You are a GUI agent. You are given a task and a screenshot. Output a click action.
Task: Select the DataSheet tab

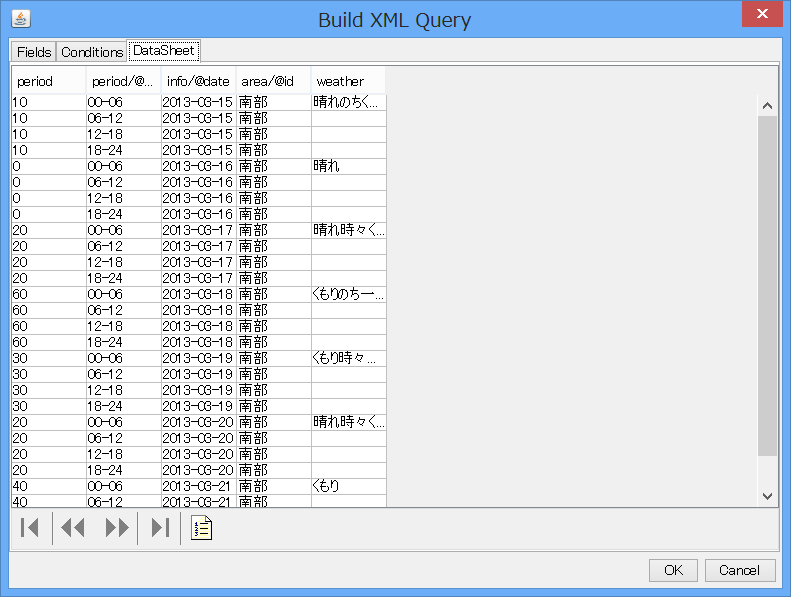click(x=164, y=51)
